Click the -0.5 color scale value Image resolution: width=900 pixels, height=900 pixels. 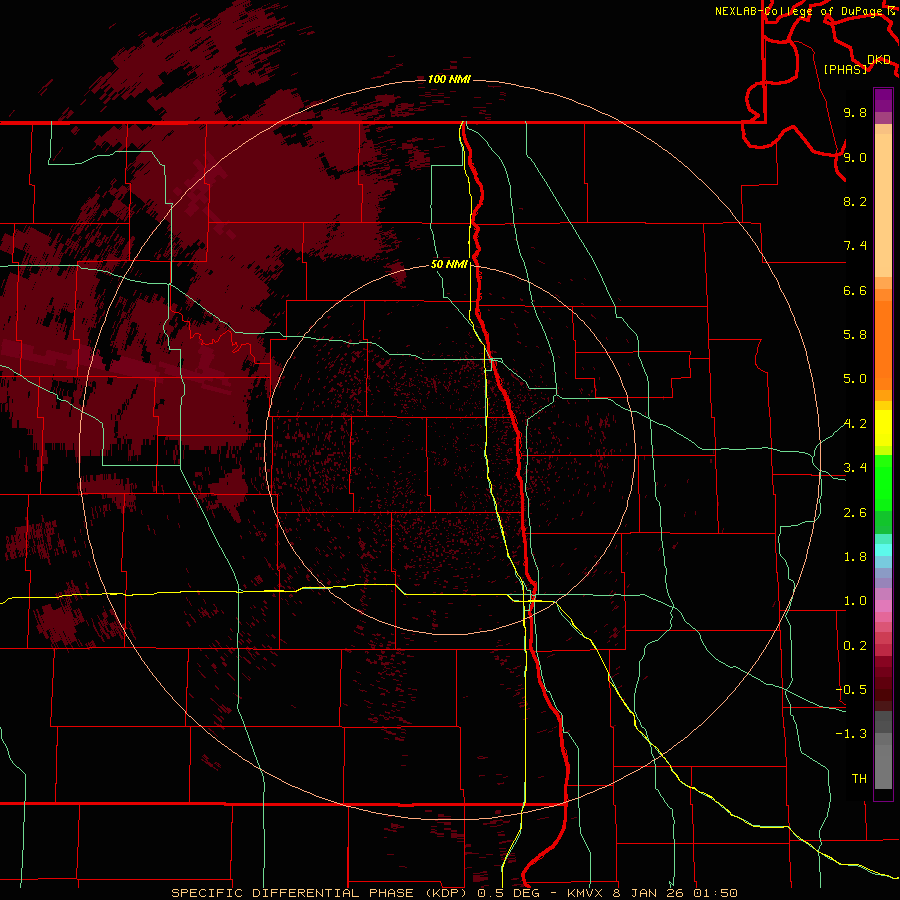click(851, 690)
